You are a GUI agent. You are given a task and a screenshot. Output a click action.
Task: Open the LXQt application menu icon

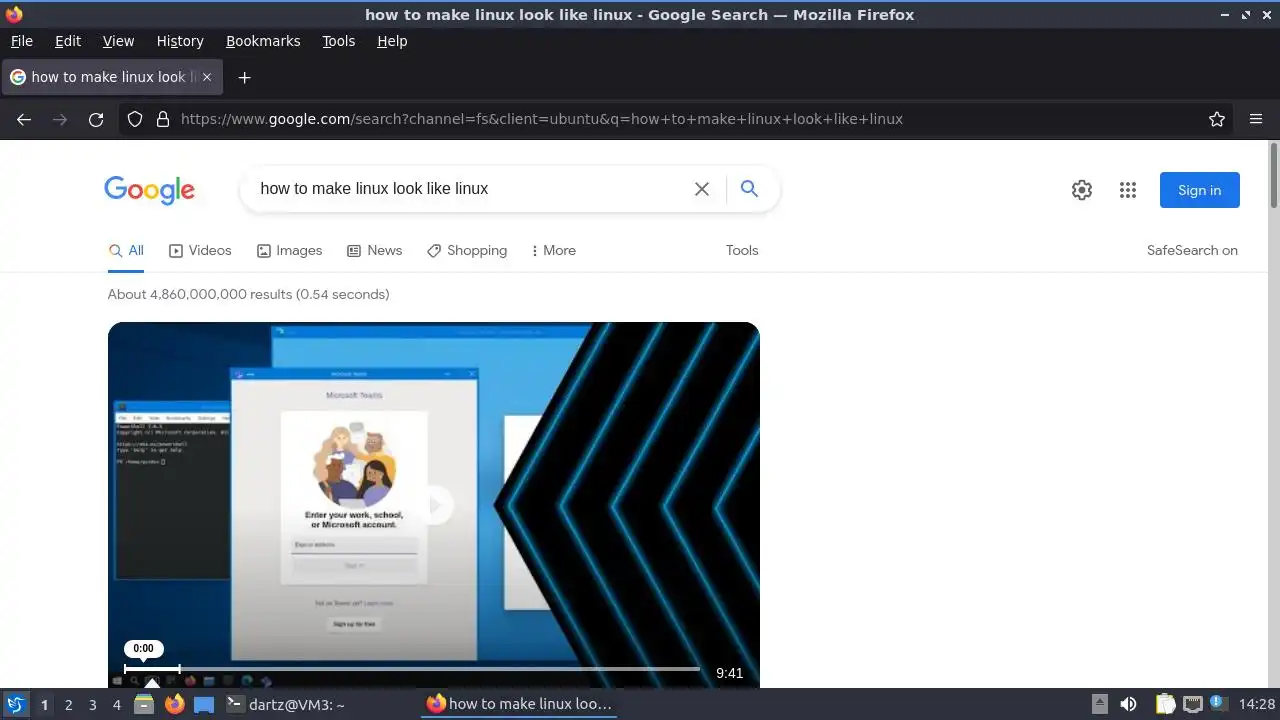click(15, 704)
